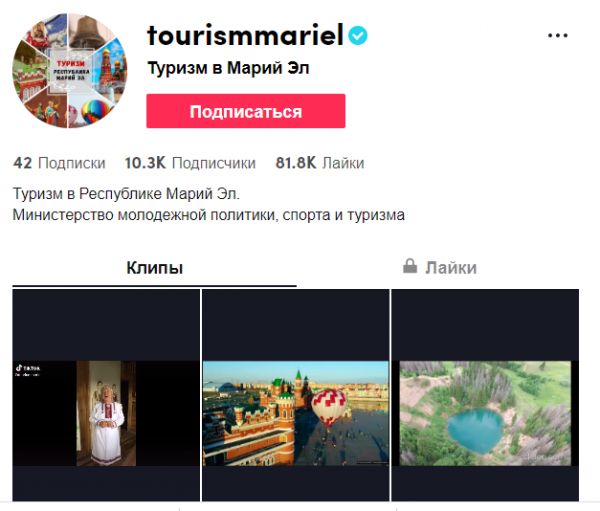600x511 pixels.
Task: Switch to the Лайки tab
Action: tap(440, 268)
